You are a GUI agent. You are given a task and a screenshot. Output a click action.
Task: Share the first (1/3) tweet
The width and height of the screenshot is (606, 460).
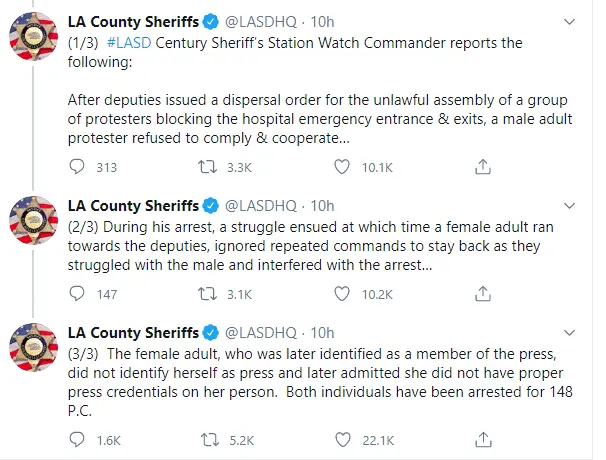coord(483,167)
